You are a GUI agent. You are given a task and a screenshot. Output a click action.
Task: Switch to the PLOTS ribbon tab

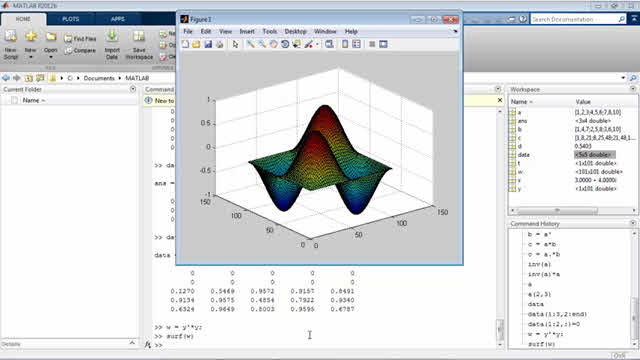(x=71, y=19)
